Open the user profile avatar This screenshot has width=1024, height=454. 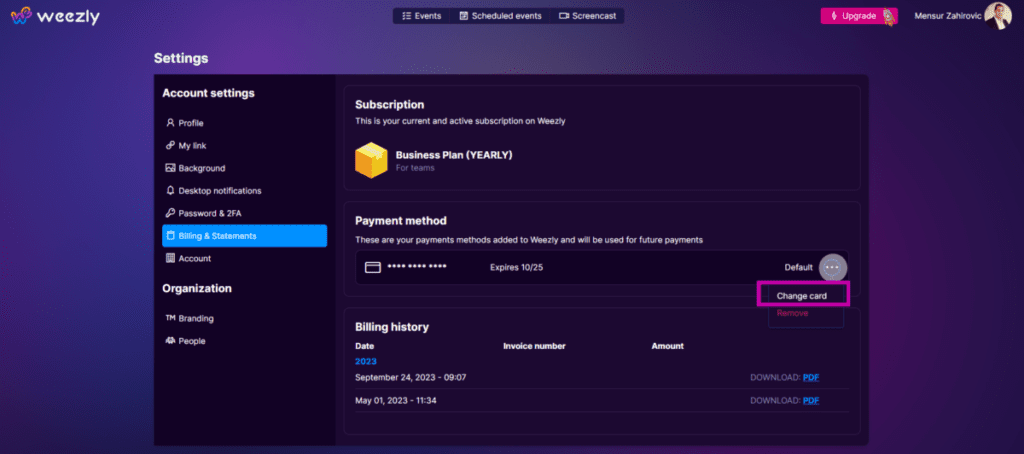[997, 16]
